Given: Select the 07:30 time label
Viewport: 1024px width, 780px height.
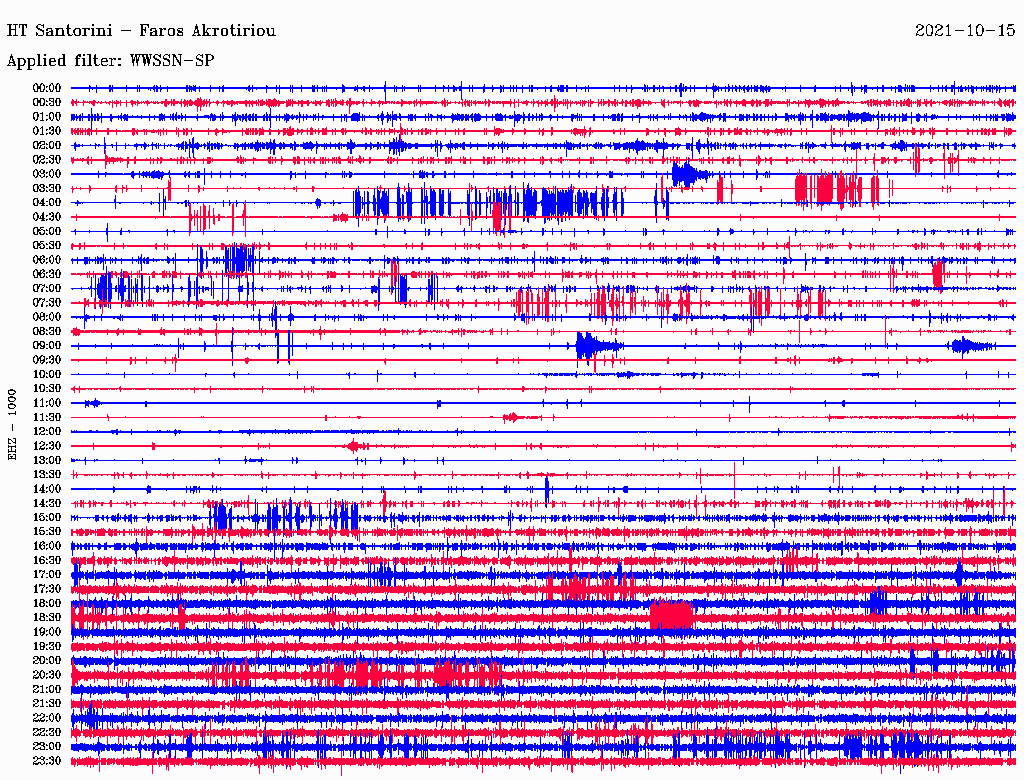Looking at the screenshot, I should 47,303.
